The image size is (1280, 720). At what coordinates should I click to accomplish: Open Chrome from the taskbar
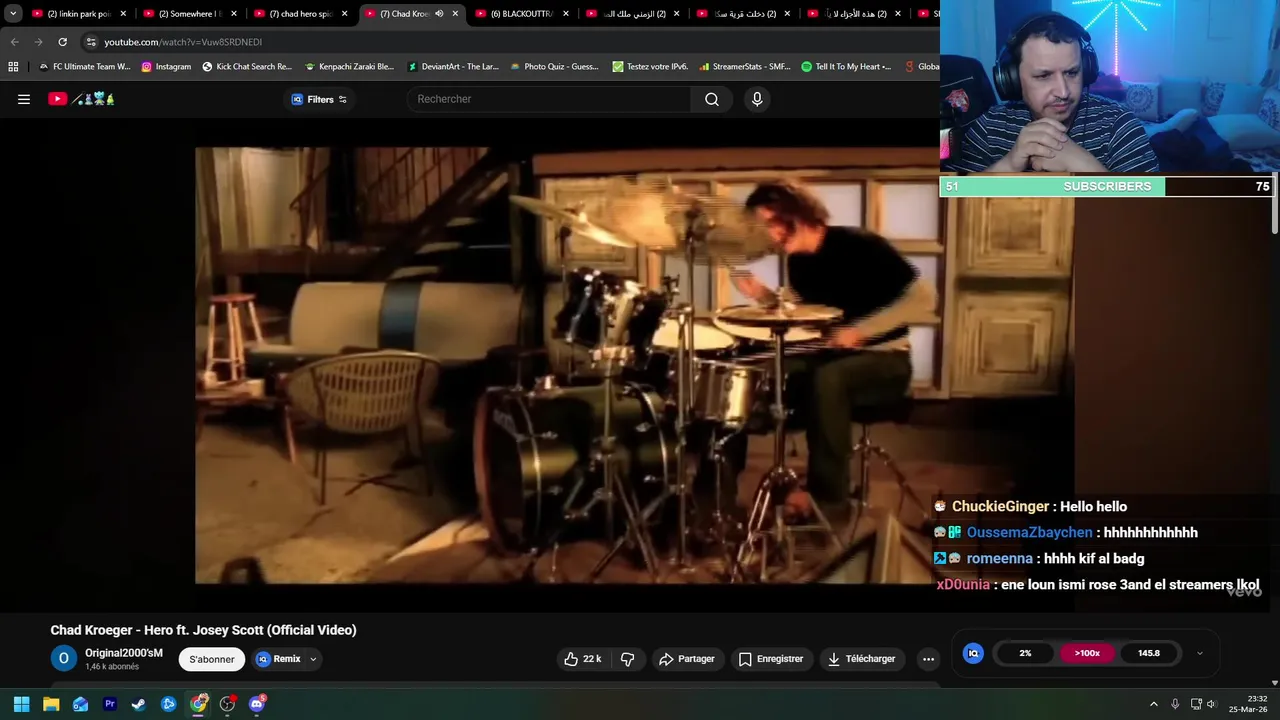198,704
